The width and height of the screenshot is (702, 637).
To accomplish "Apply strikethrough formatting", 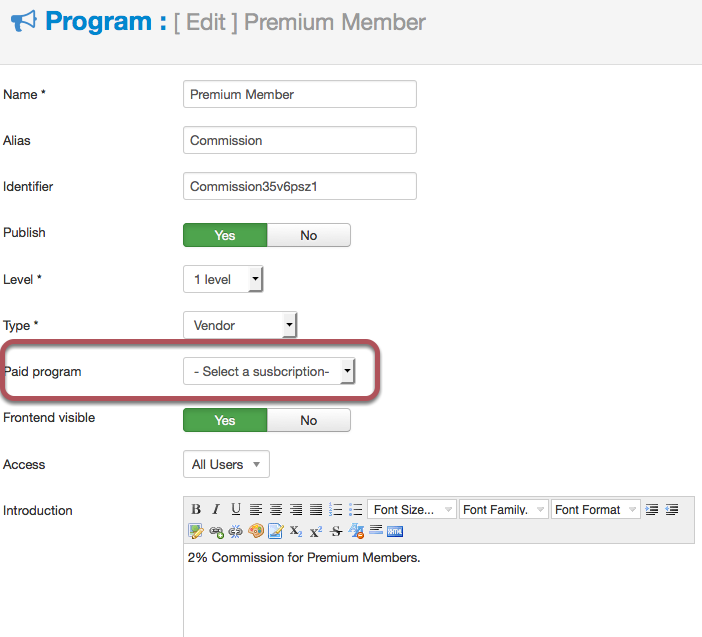I will point(336,532).
